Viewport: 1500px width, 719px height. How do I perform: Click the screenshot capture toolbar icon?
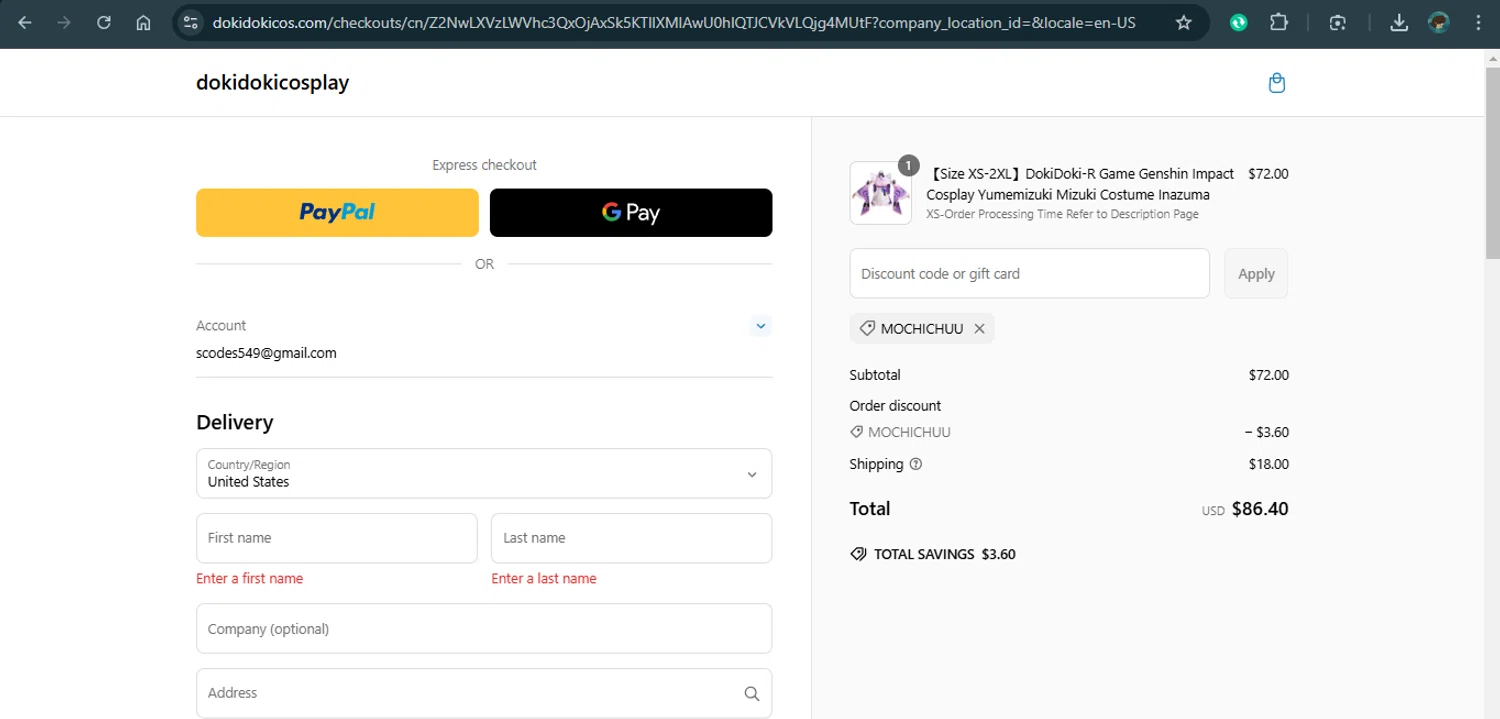tap(1338, 22)
